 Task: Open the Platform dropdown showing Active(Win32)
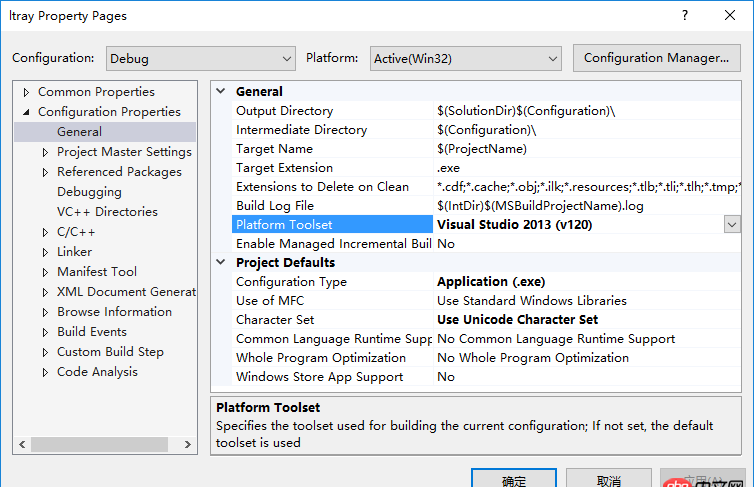pos(465,59)
